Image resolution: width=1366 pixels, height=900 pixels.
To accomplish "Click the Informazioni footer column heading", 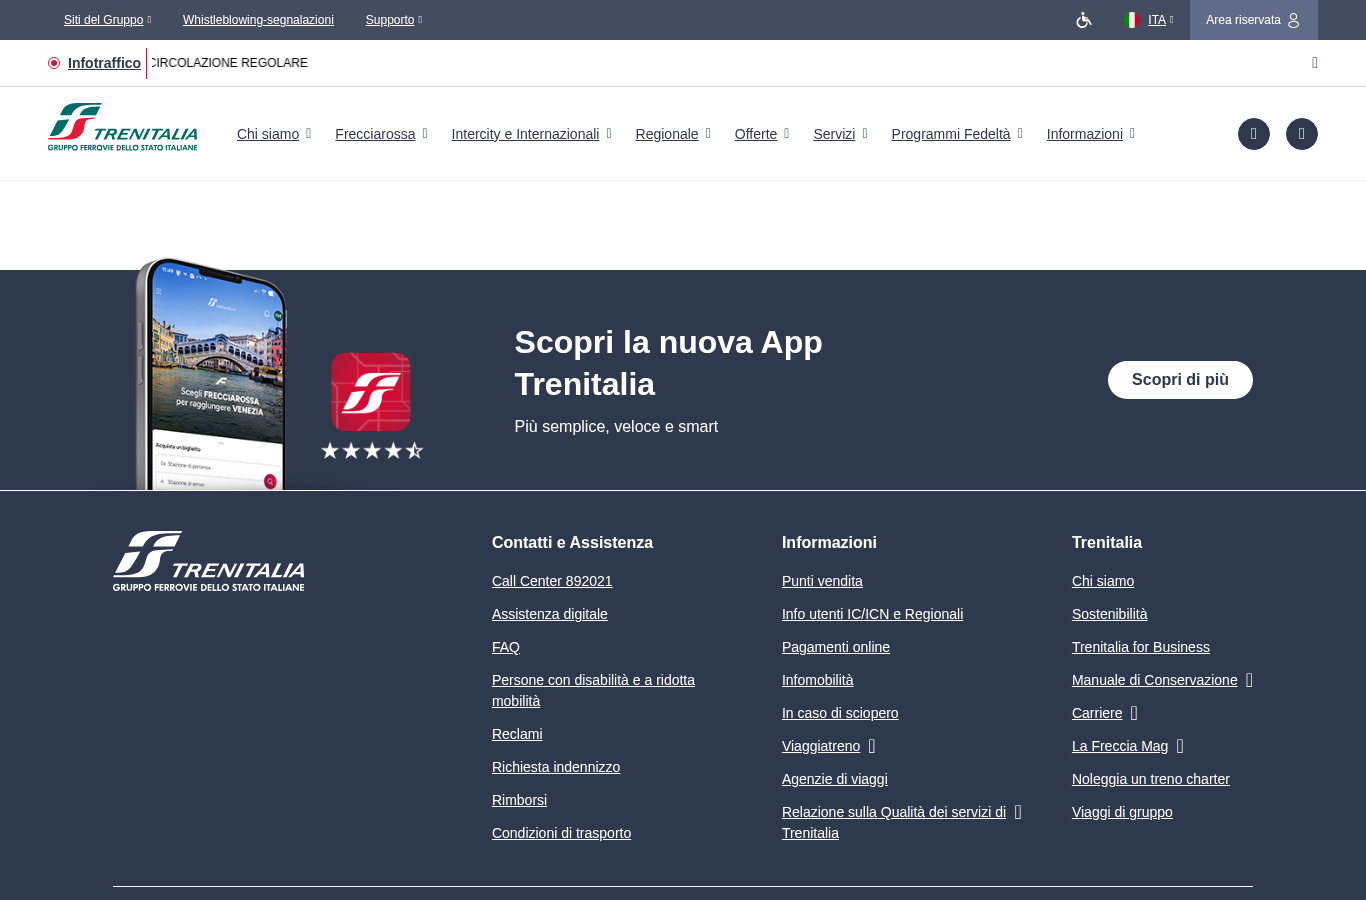I will coord(829,543).
